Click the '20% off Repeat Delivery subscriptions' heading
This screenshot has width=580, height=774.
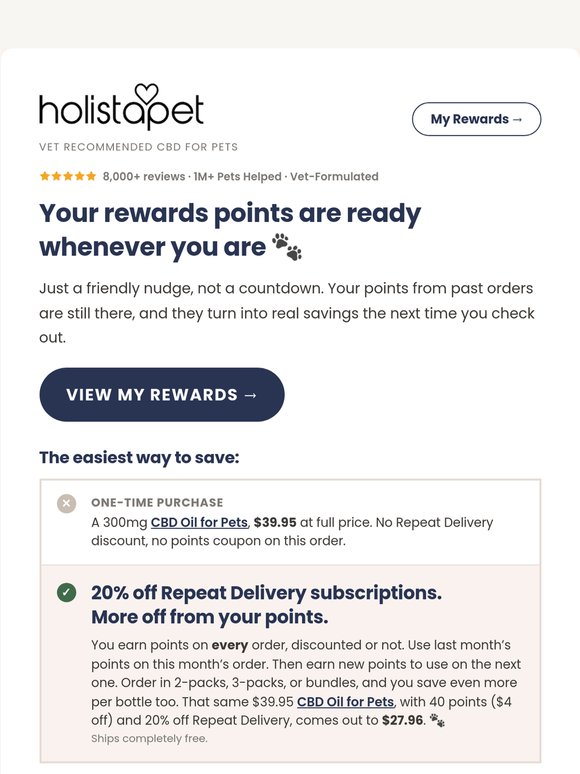pyautogui.click(x=267, y=593)
